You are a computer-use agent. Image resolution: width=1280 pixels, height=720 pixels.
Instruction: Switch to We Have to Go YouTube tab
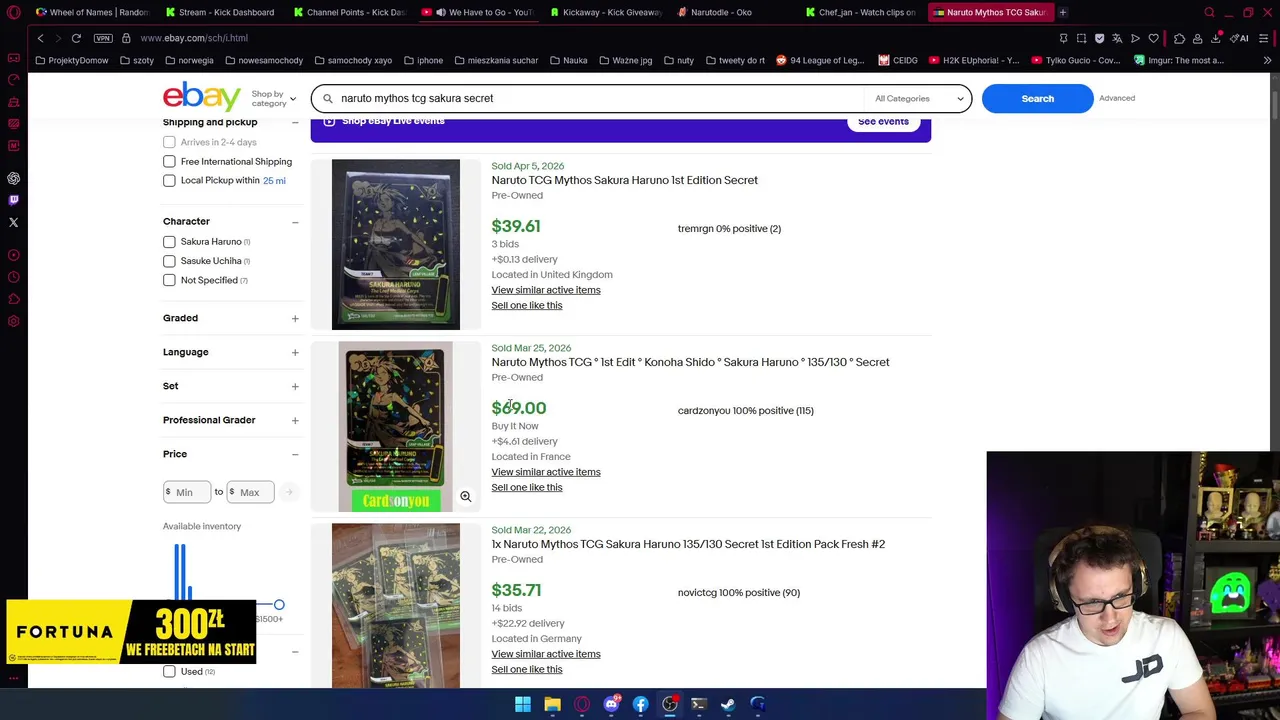tap(478, 12)
